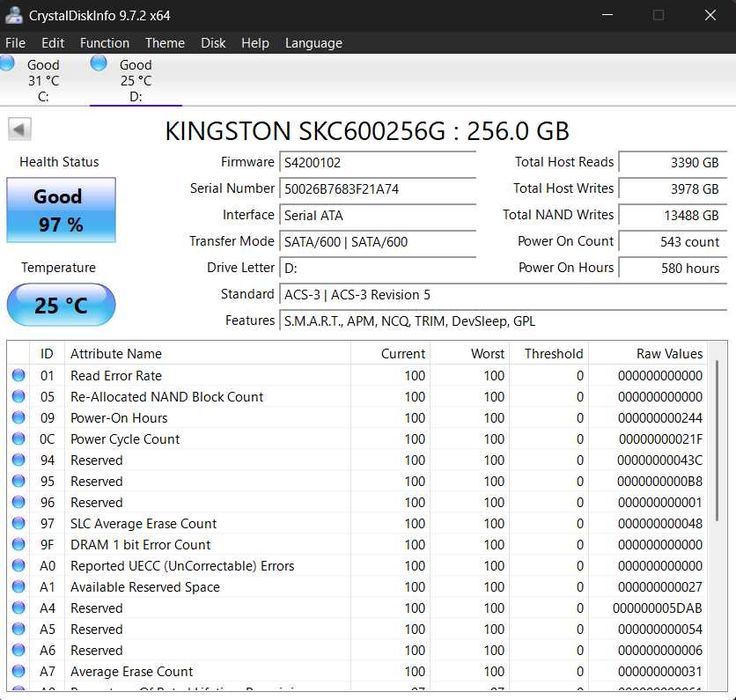Click the Attribute Name column header
Viewport: 736px width, 700px height.
tap(207, 354)
